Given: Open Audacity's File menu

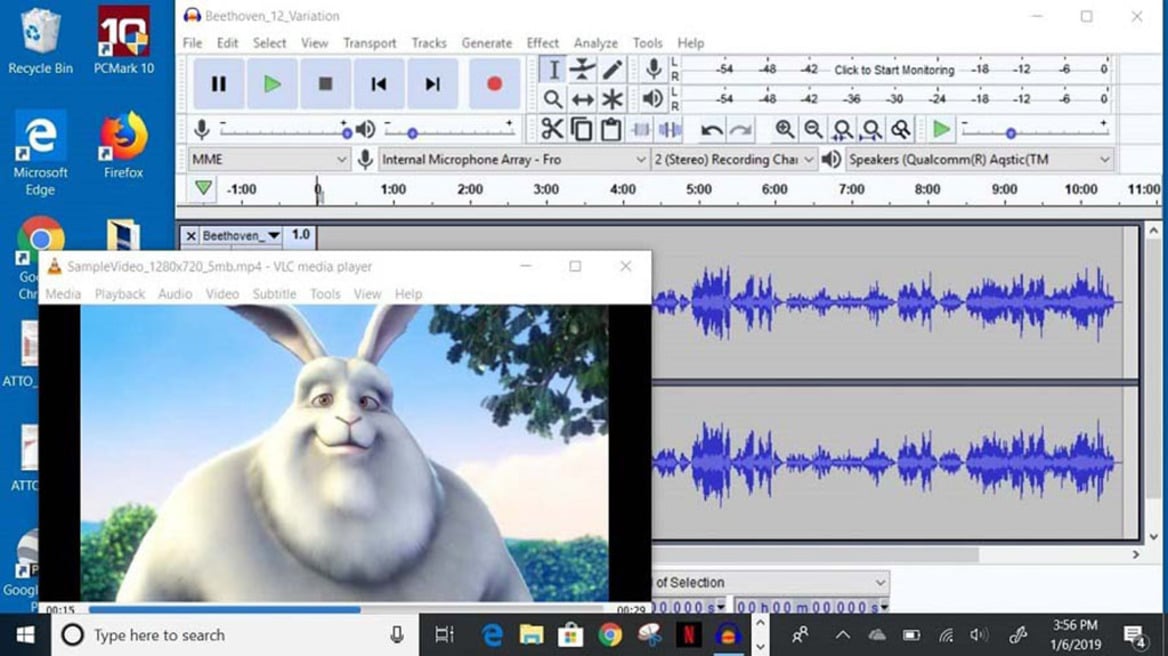Looking at the screenshot, I should coord(192,43).
